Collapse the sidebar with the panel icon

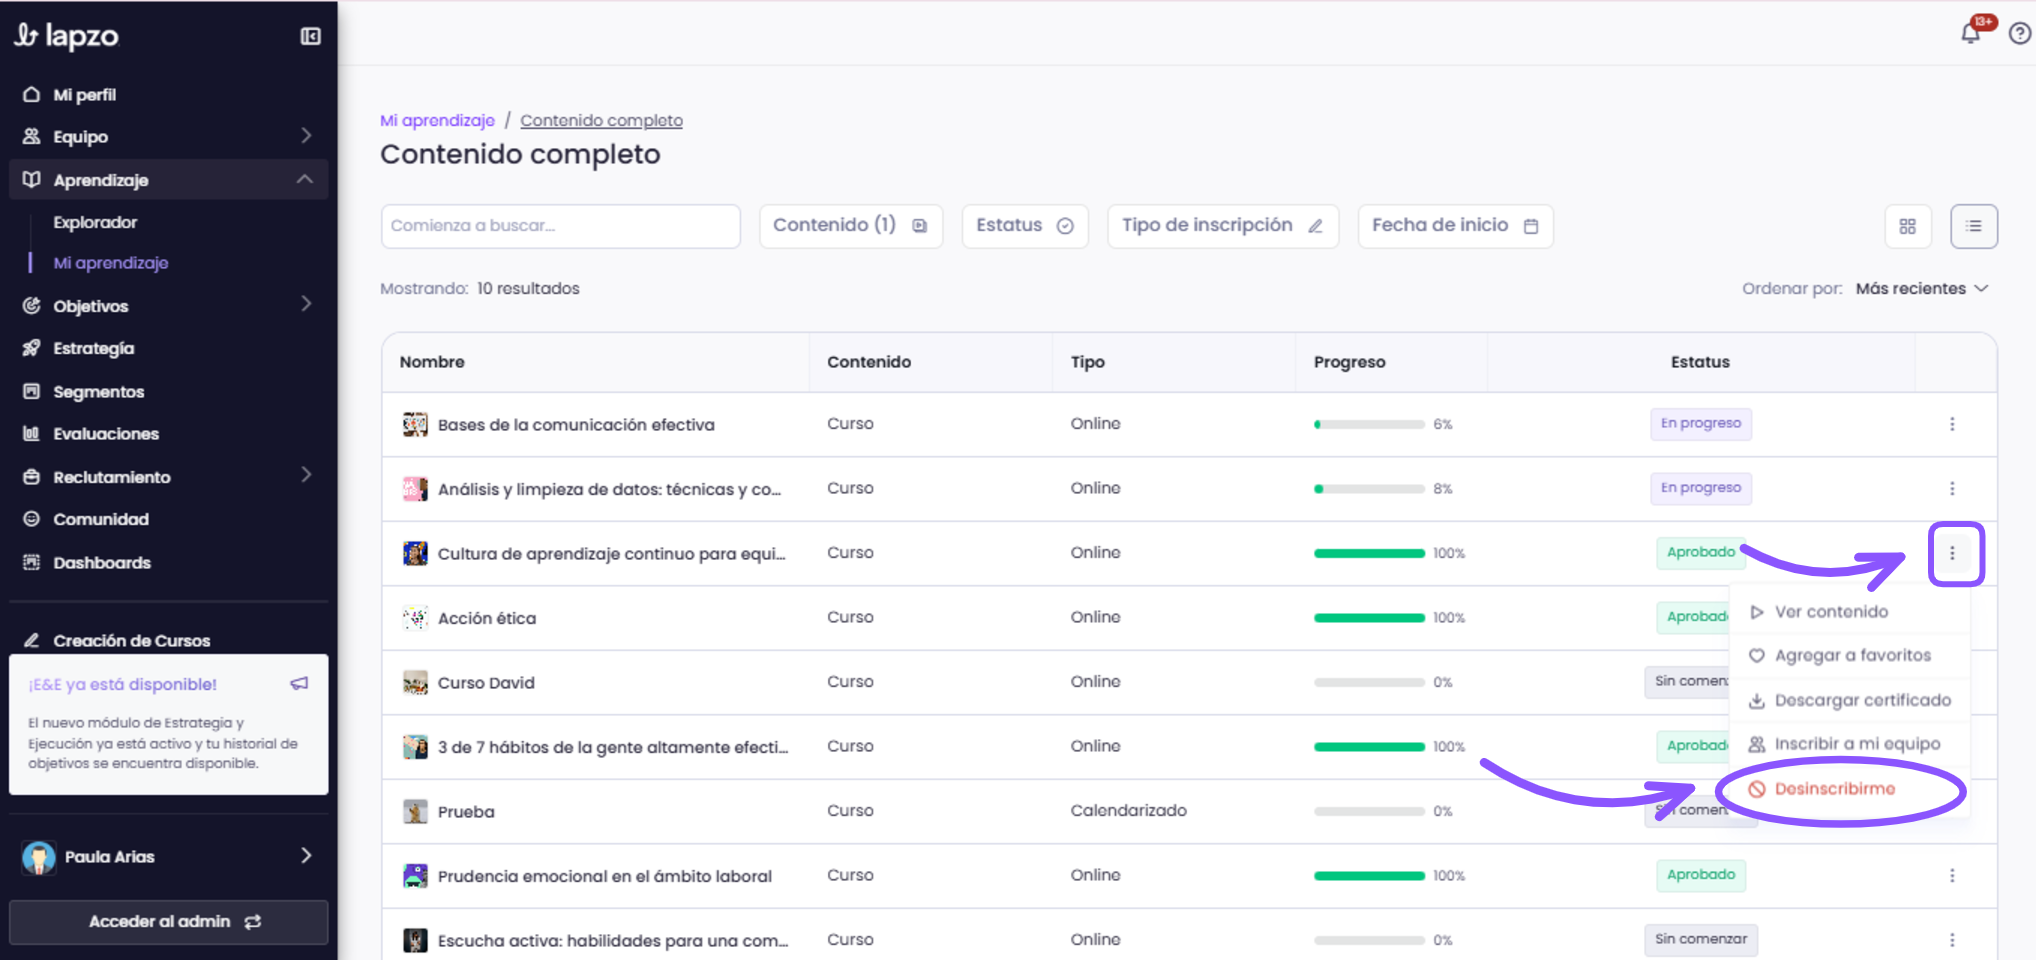311,36
